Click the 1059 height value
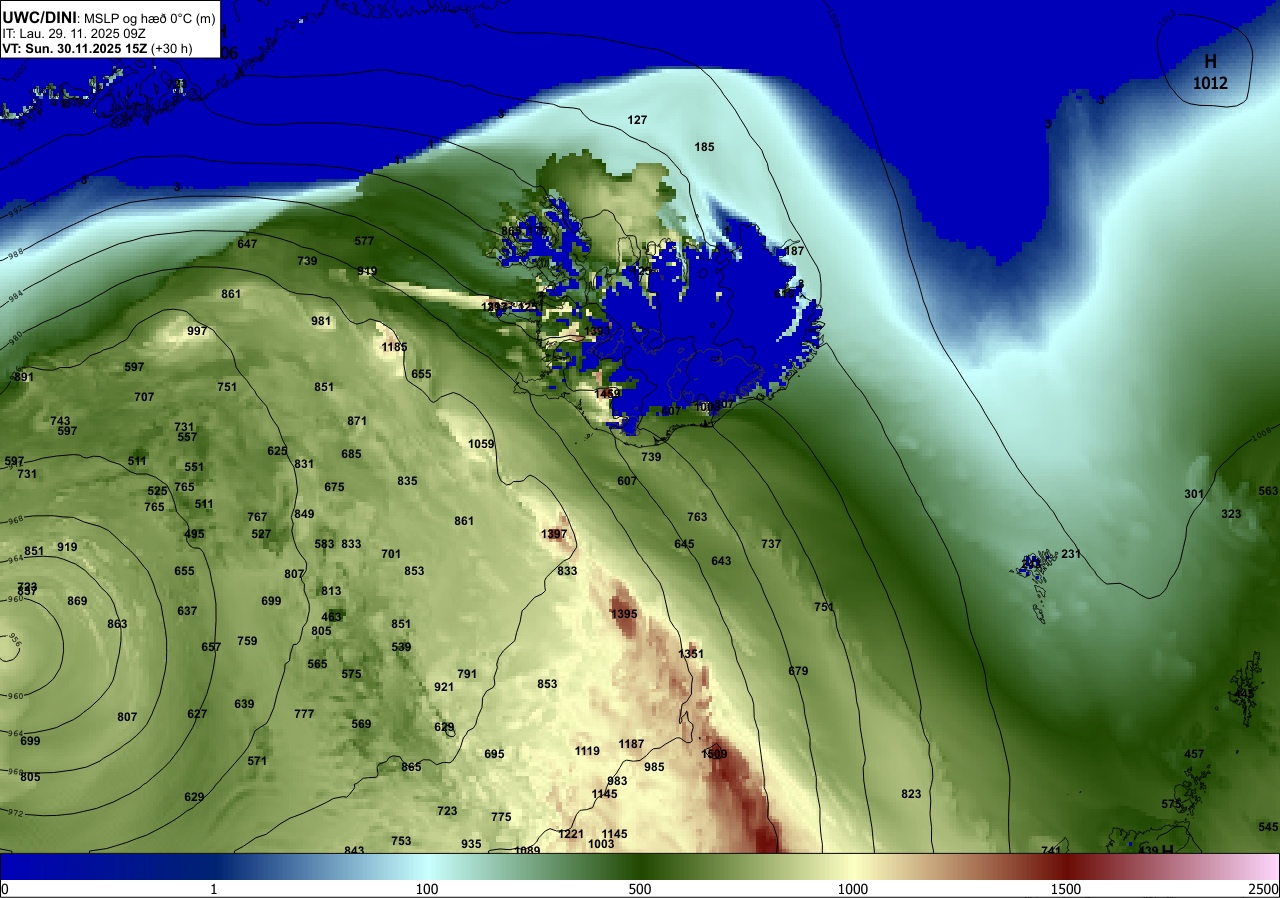This screenshot has height=898, width=1280. [x=481, y=444]
